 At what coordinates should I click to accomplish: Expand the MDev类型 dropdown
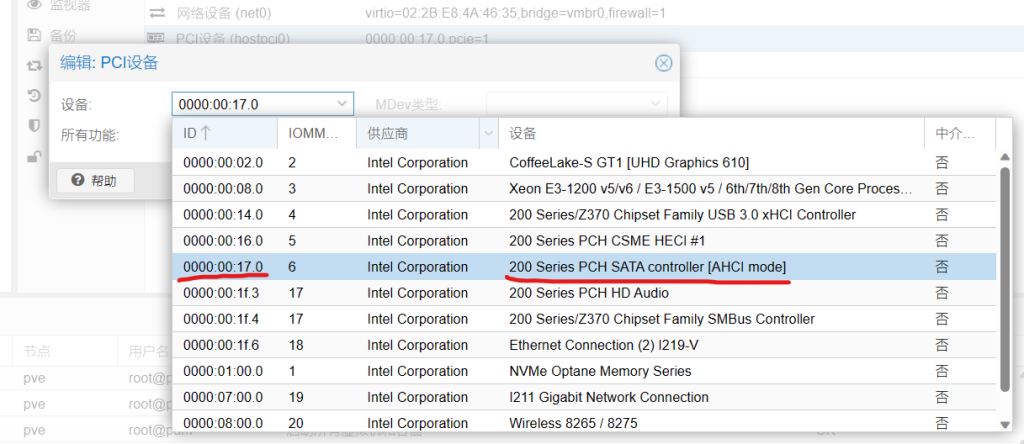(656, 104)
